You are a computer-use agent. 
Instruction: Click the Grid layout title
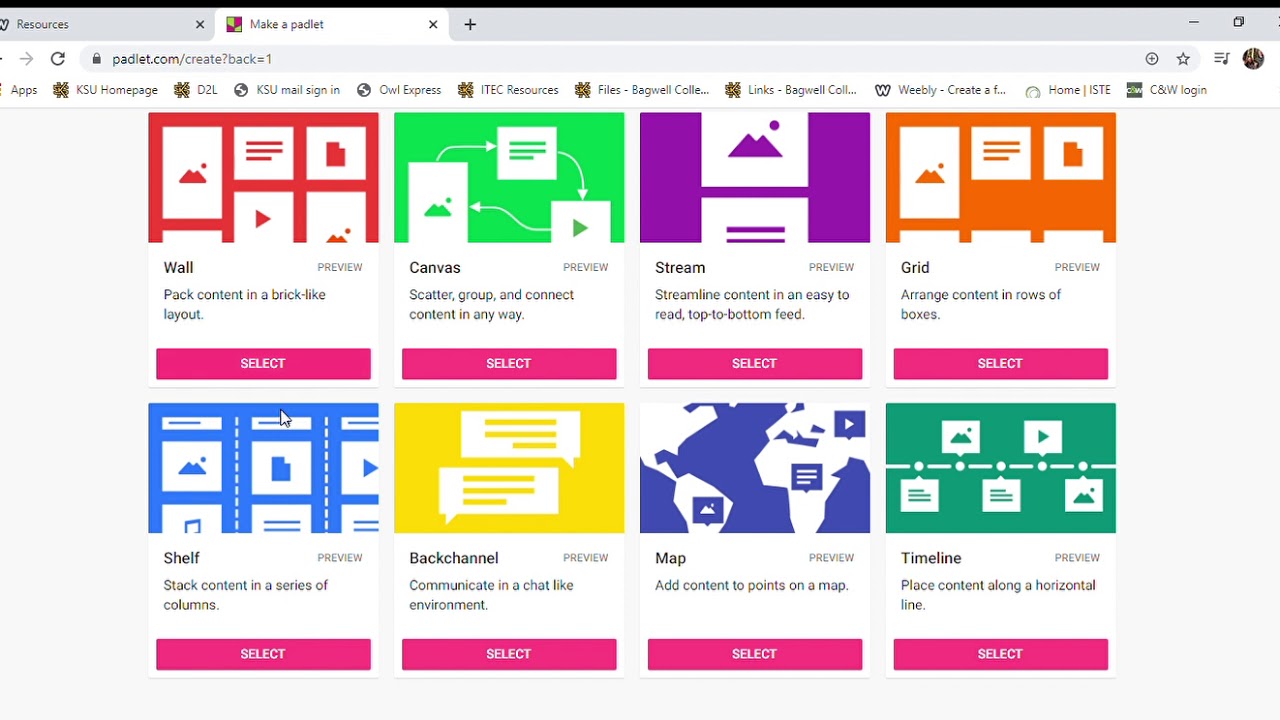pyautogui.click(x=915, y=268)
